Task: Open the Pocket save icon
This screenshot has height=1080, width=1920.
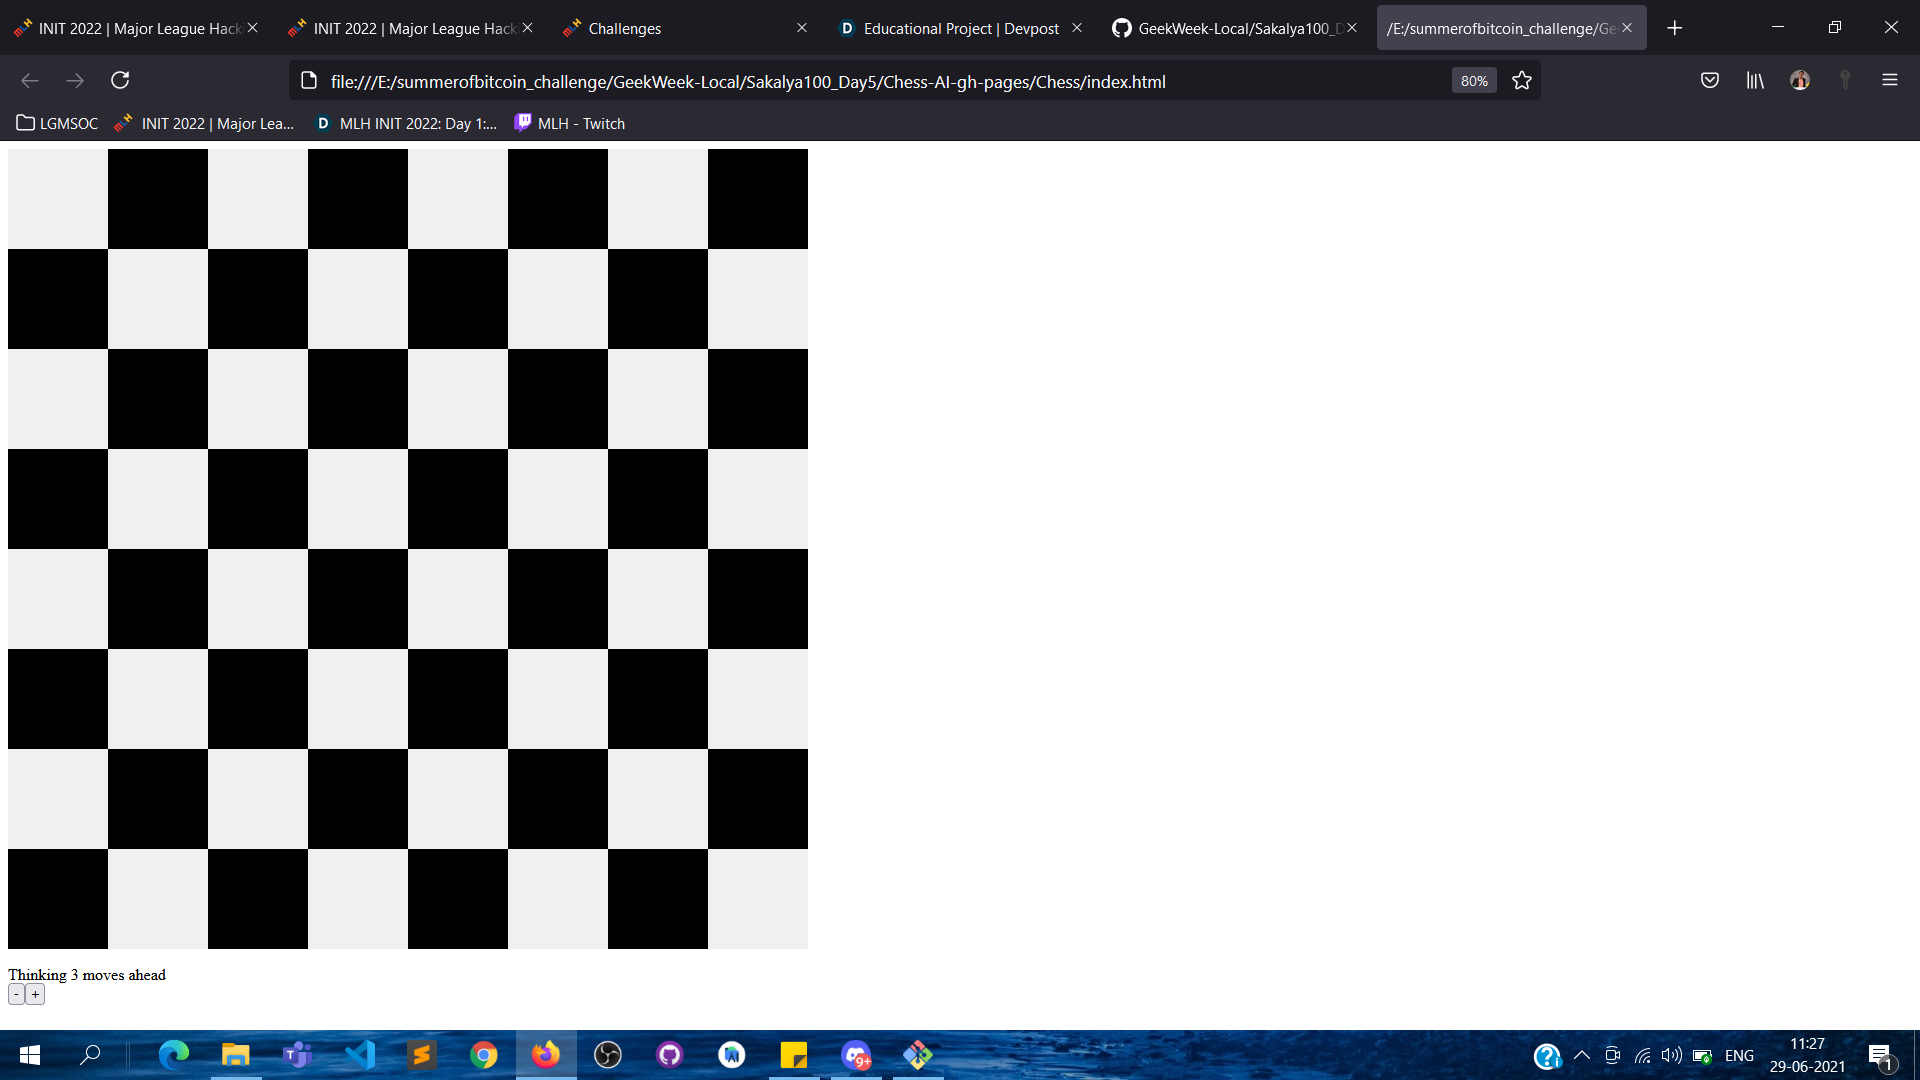Action: (x=1710, y=80)
